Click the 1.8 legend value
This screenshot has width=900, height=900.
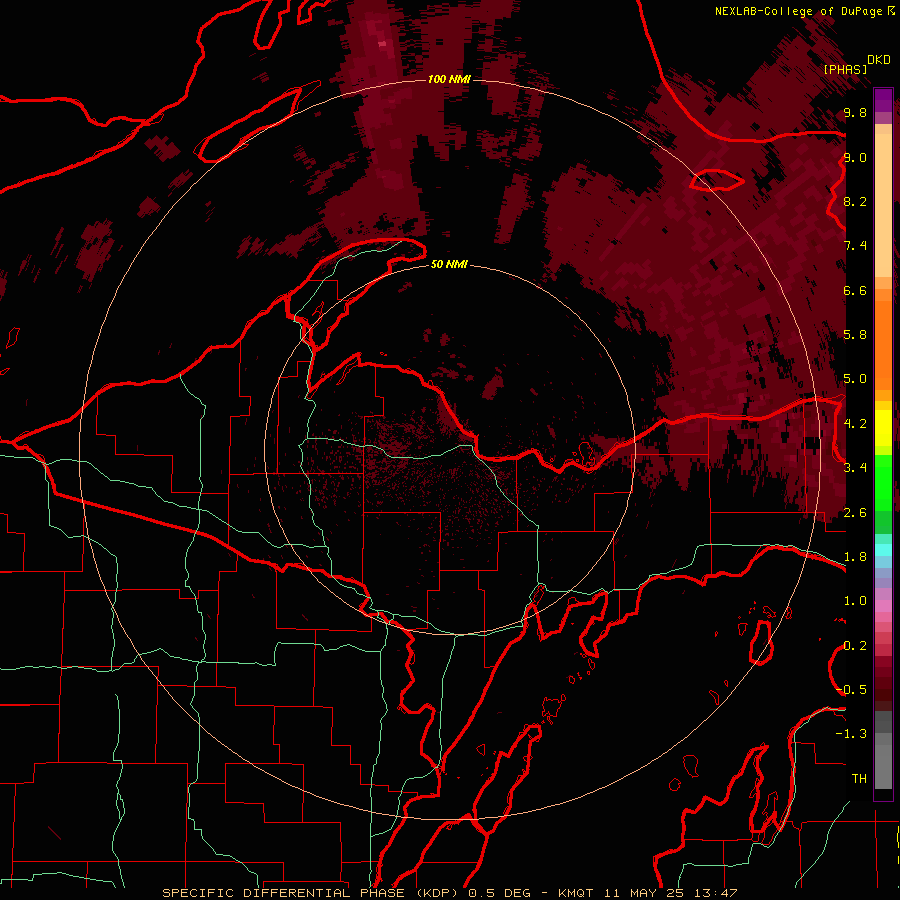click(855, 557)
